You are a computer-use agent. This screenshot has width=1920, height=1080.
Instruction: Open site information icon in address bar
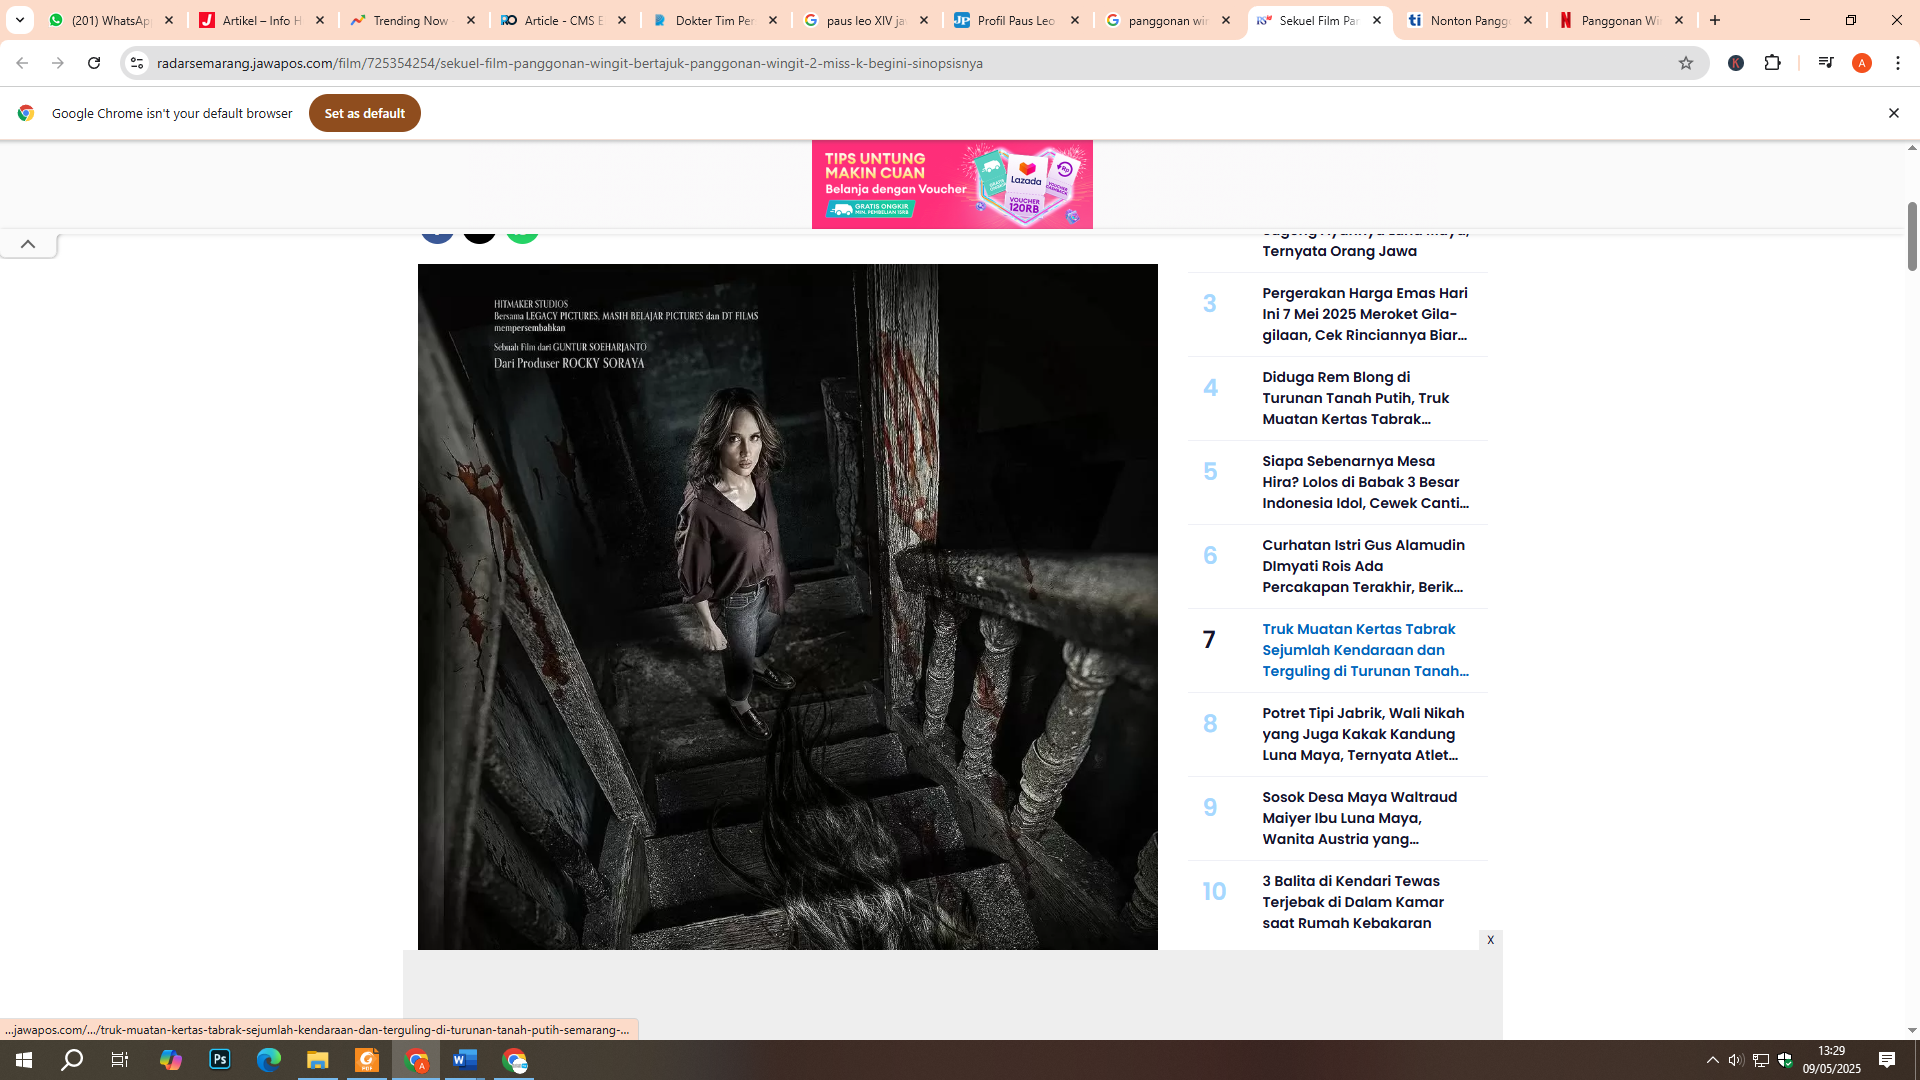point(137,63)
